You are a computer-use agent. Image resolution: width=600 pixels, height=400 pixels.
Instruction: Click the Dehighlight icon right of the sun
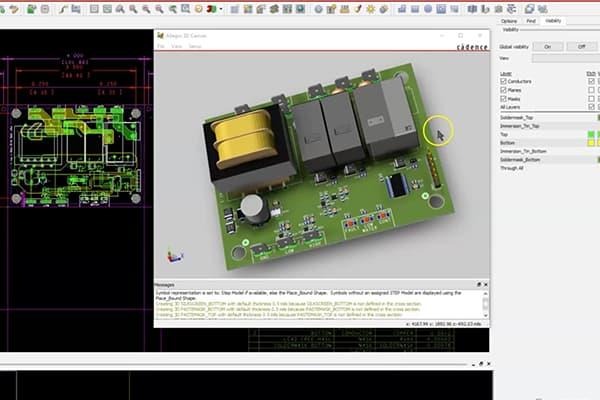pyautogui.click(x=384, y=9)
